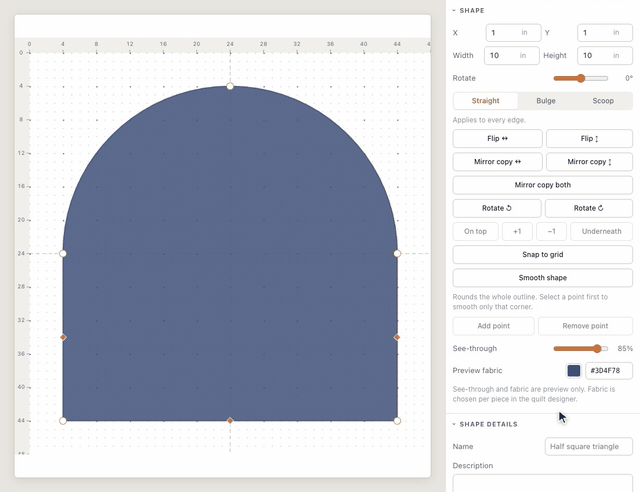Select the Scoop edge tab
The image size is (640, 492).
(603, 101)
